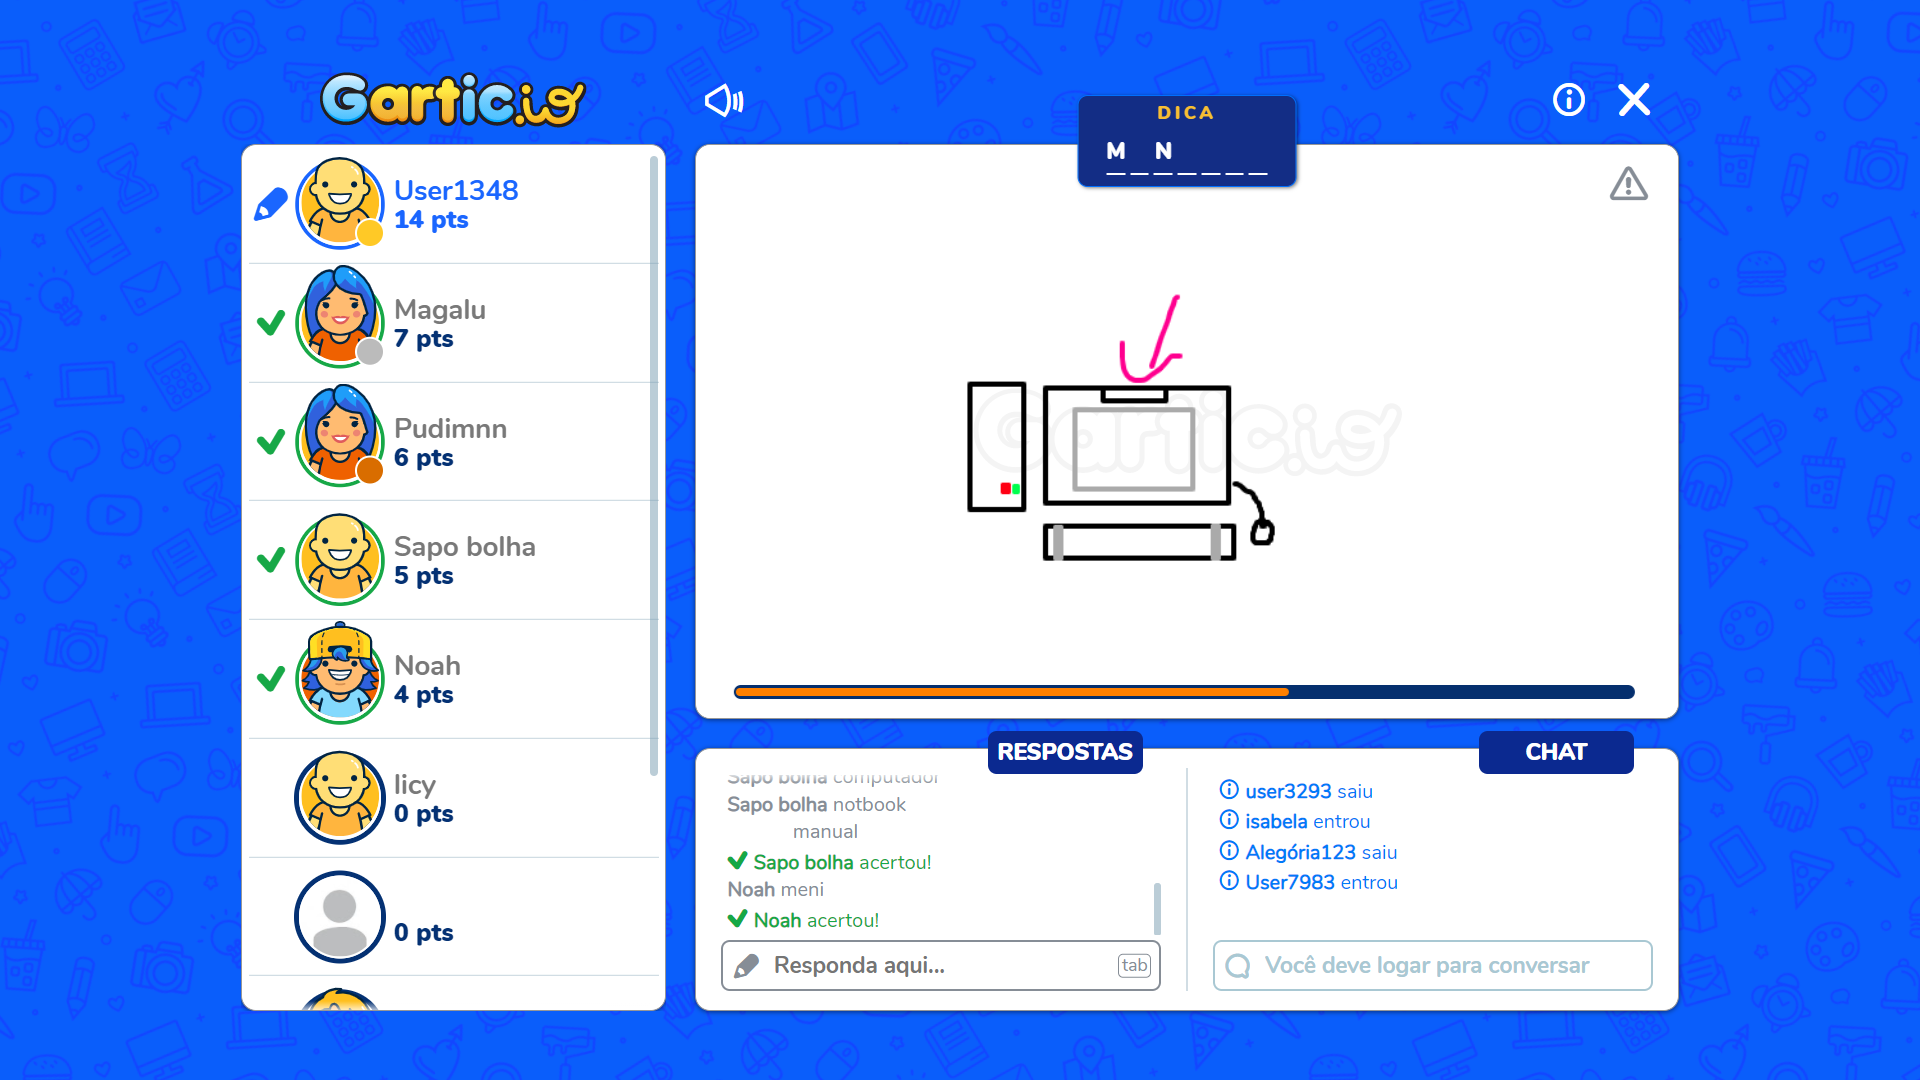This screenshot has width=1920, height=1080.
Task: Click the pencil drawing icon next to User1348
Action: 269,203
